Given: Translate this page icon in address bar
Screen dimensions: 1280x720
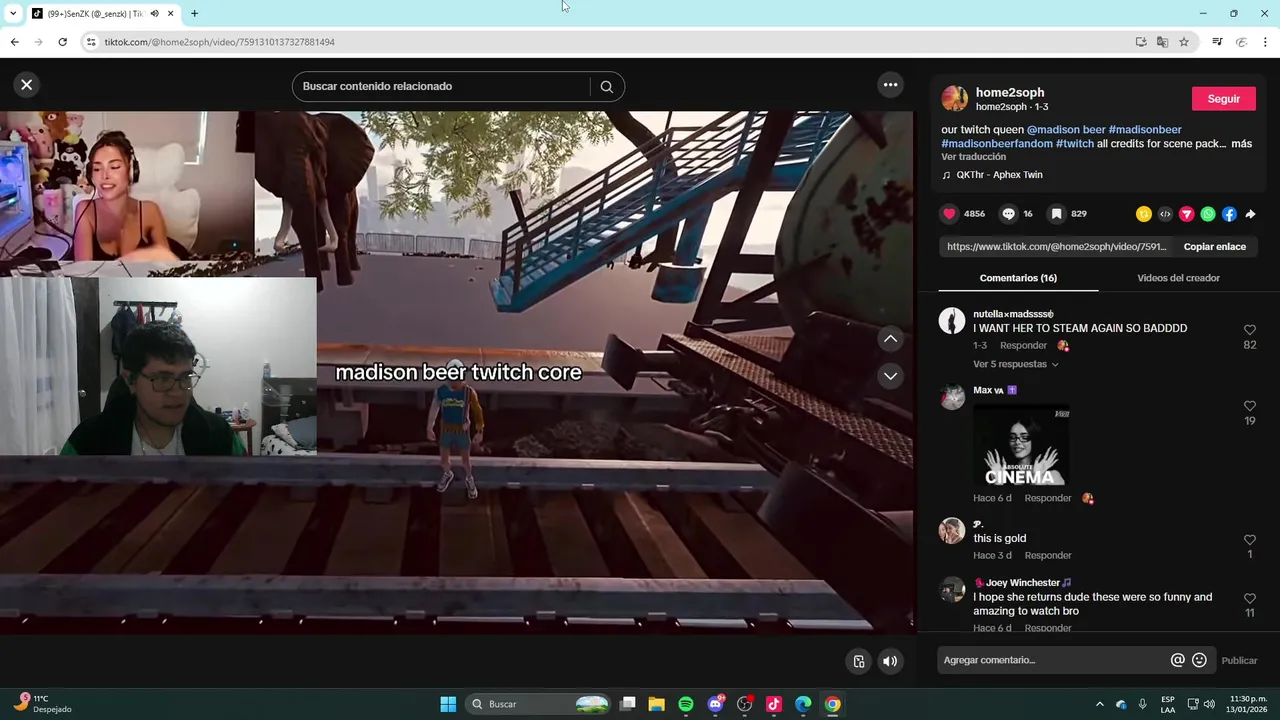Looking at the screenshot, I should [1162, 42].
